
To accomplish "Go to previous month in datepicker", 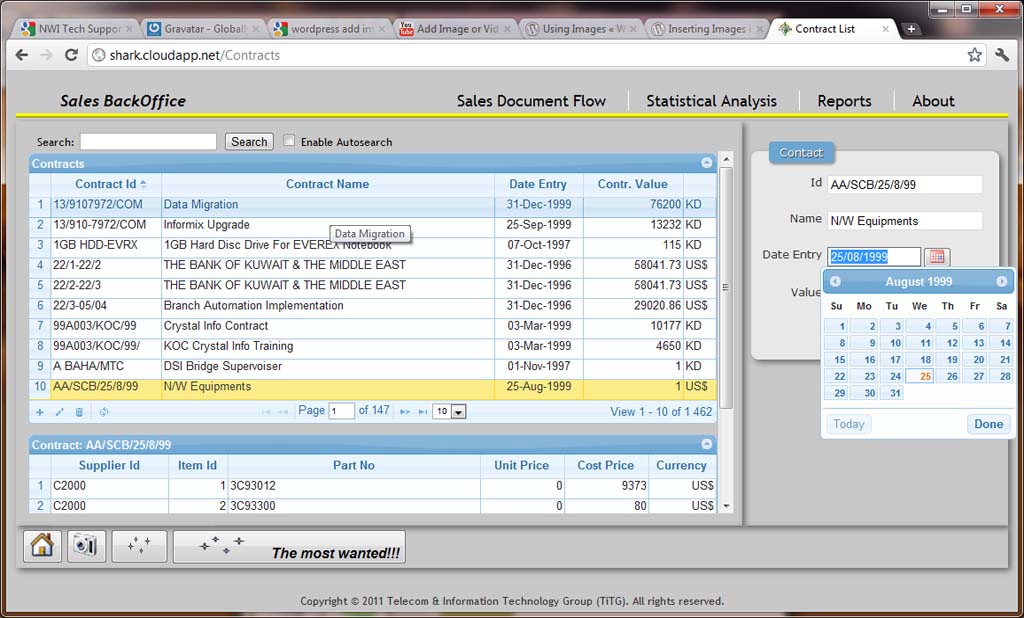I will coord(836,282).
